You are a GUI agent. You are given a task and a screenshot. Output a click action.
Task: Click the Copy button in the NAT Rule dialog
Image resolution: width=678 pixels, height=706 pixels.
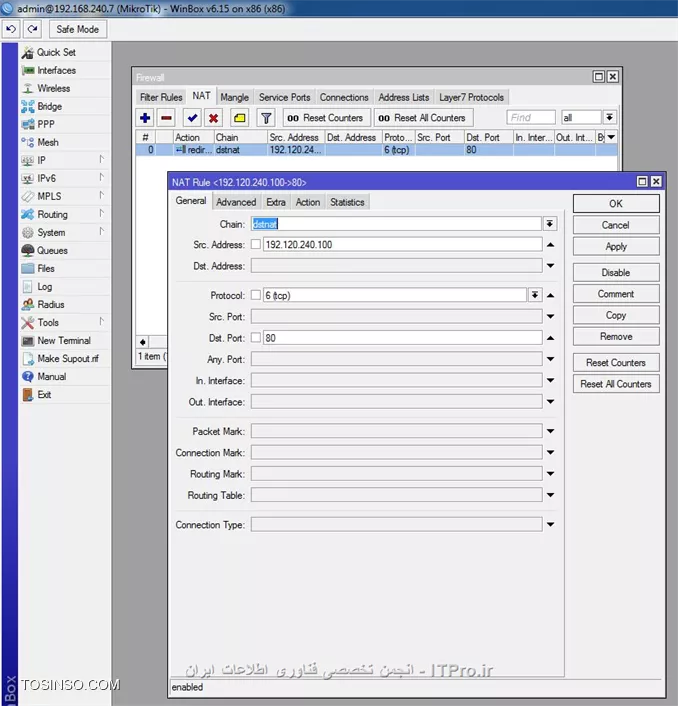(x=616, y=315)
